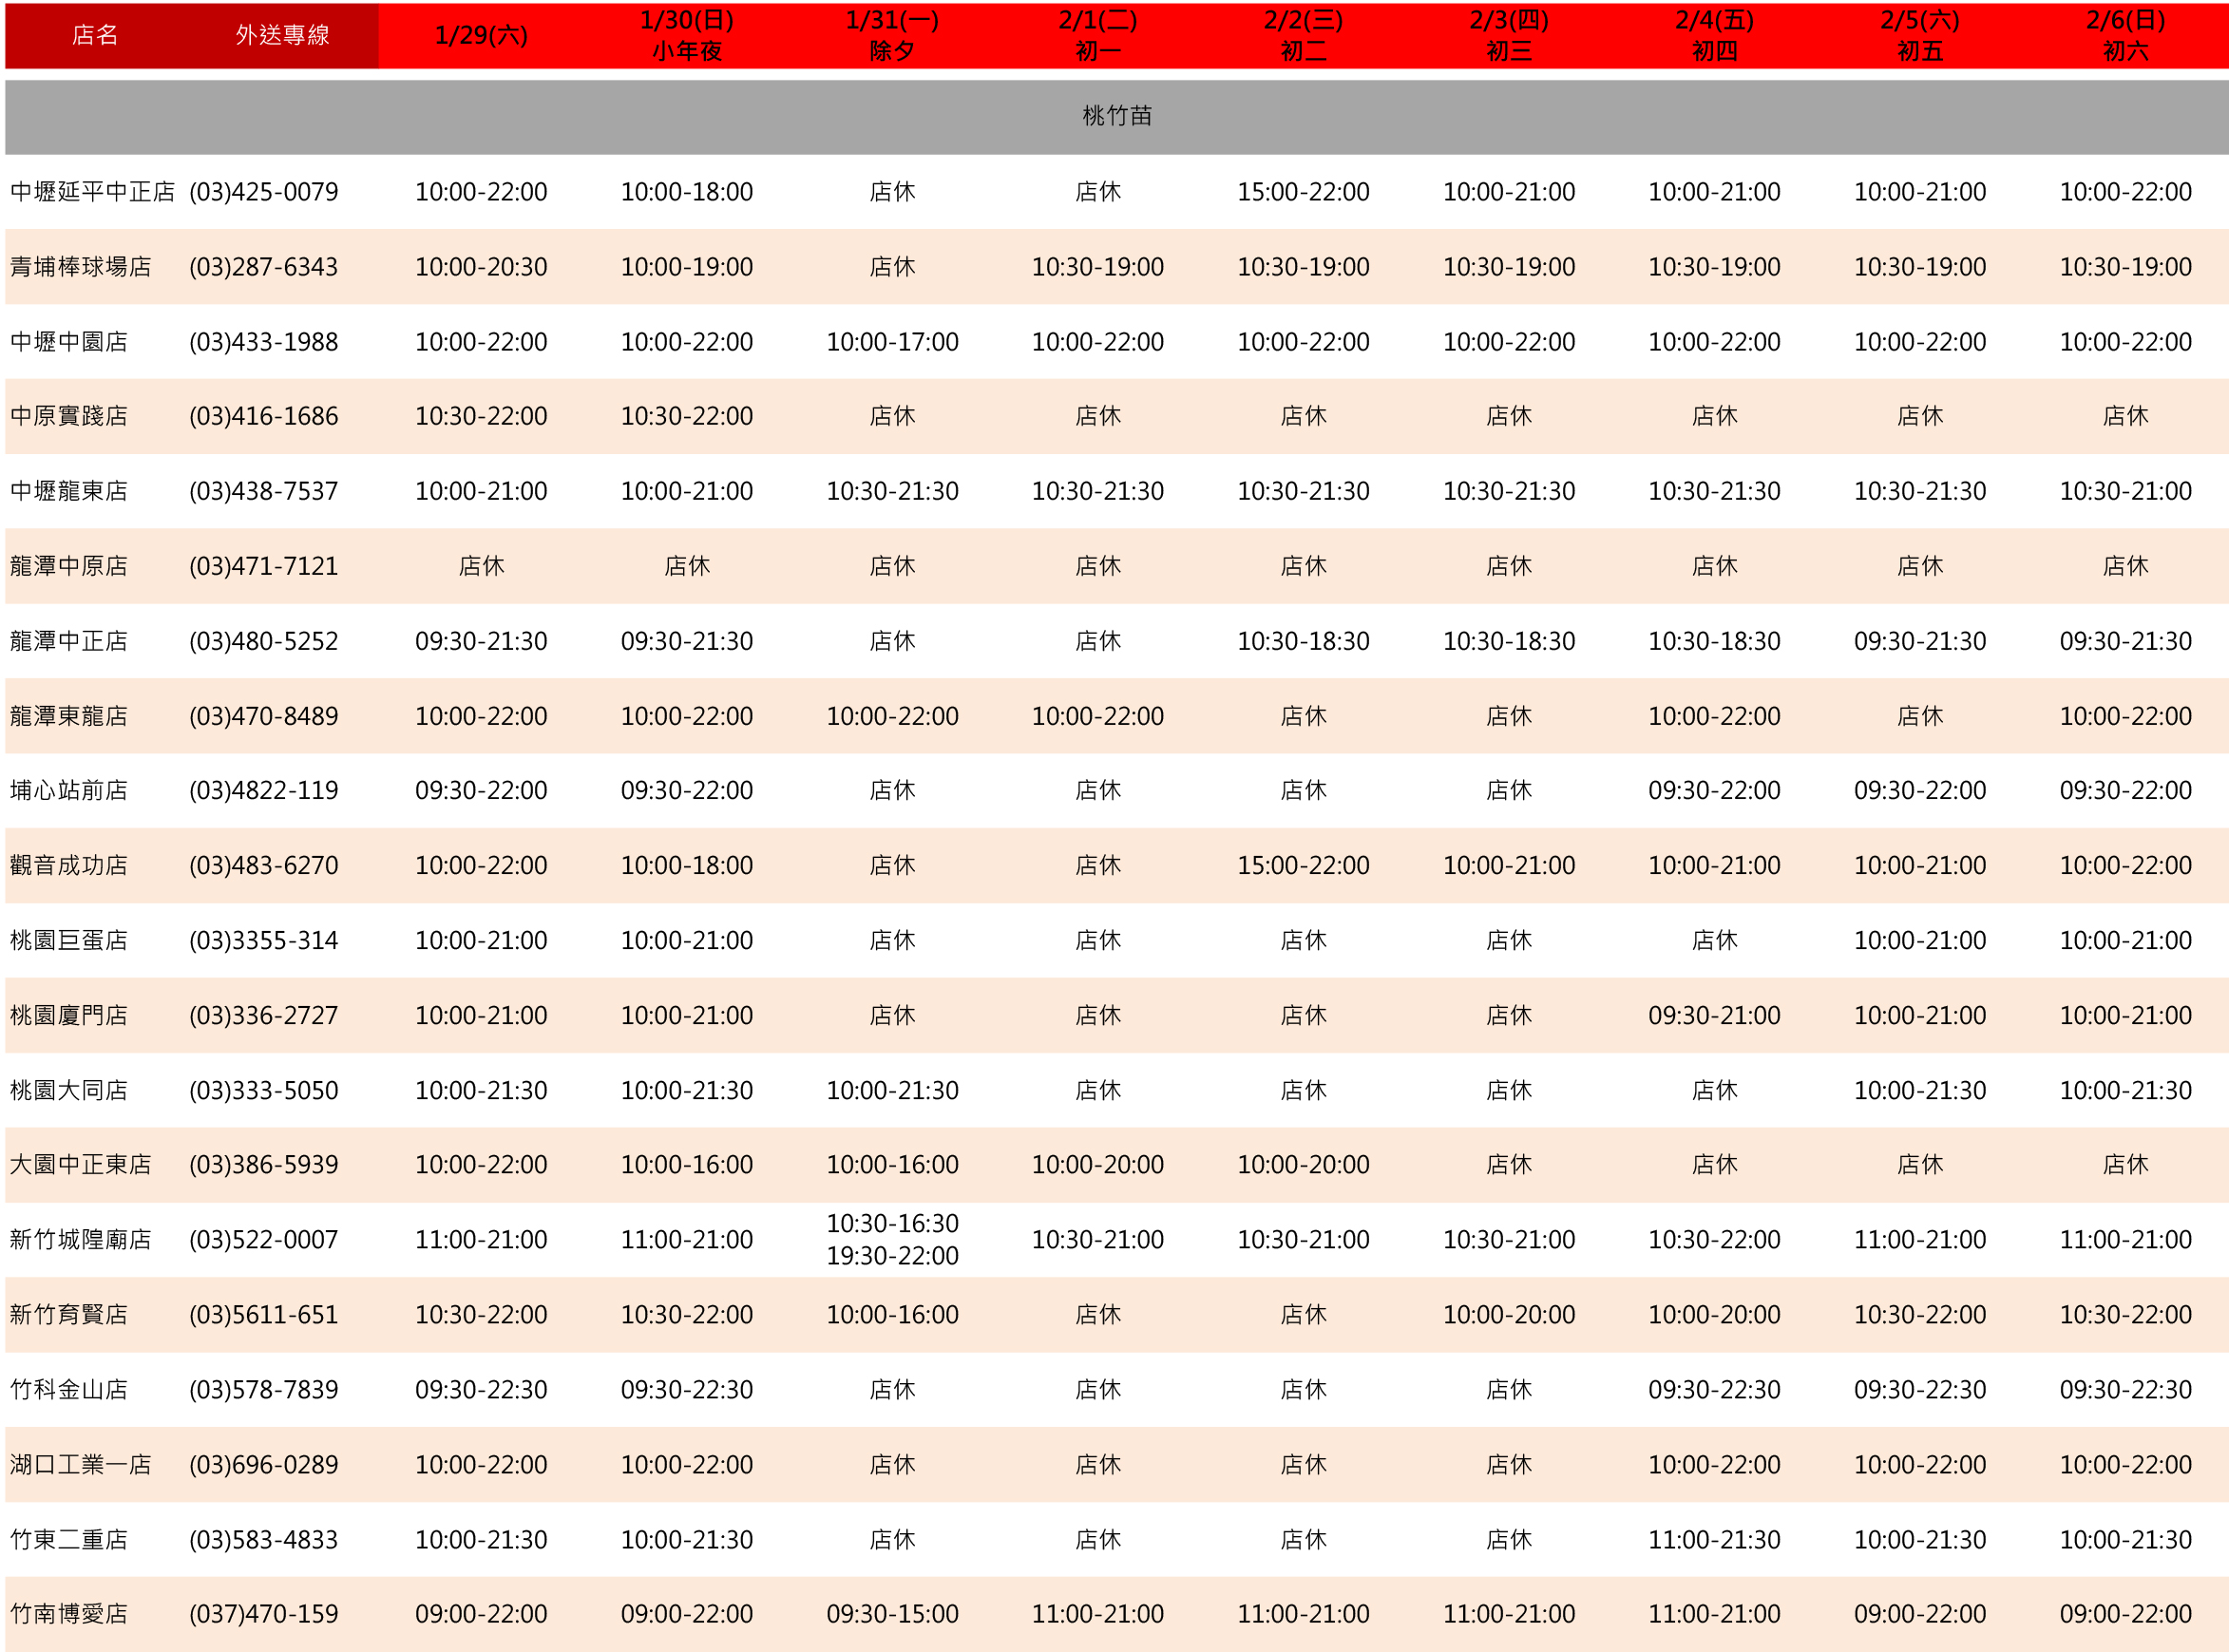Click phone number (03)696-0289
2229x1652 pixels.
point(264,1464)
